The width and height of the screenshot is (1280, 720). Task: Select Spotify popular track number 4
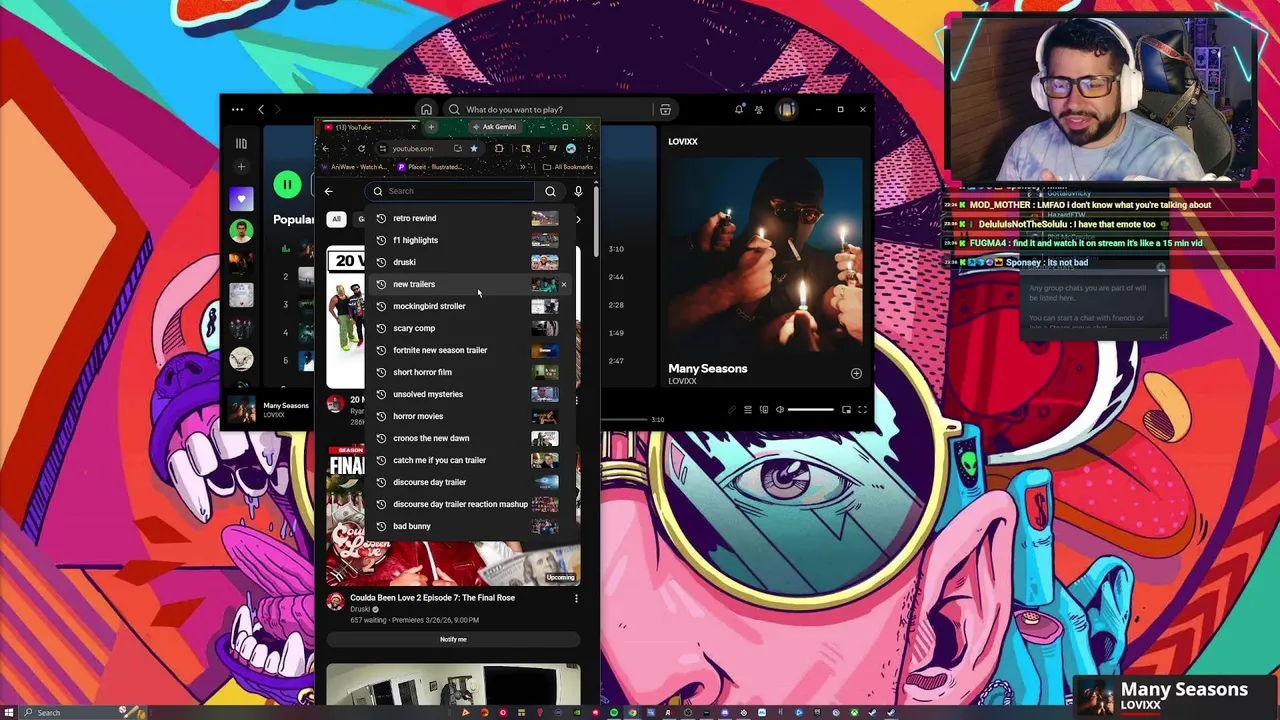[285, 332]
